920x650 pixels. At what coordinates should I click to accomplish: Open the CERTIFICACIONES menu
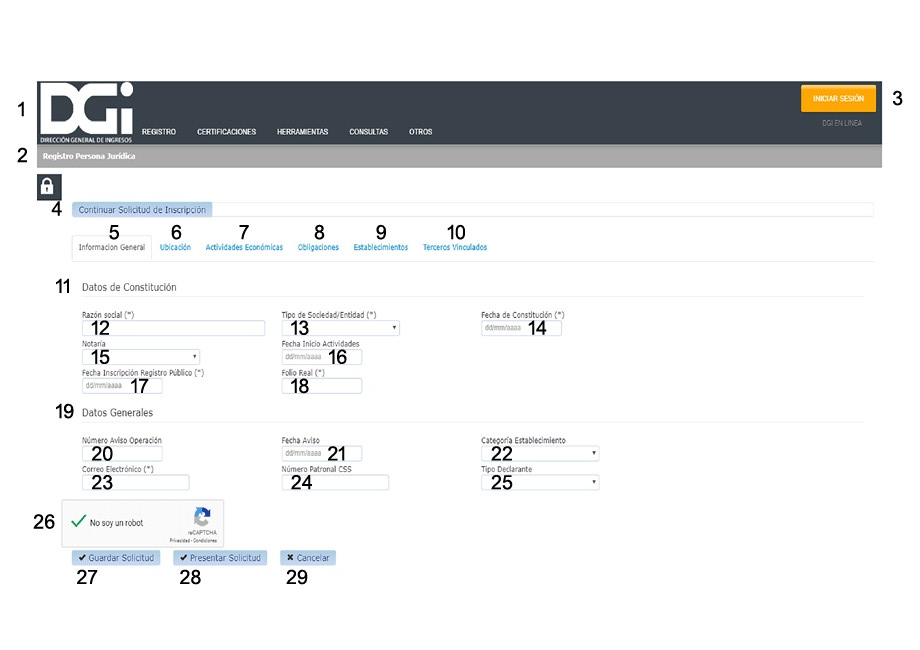226,132
